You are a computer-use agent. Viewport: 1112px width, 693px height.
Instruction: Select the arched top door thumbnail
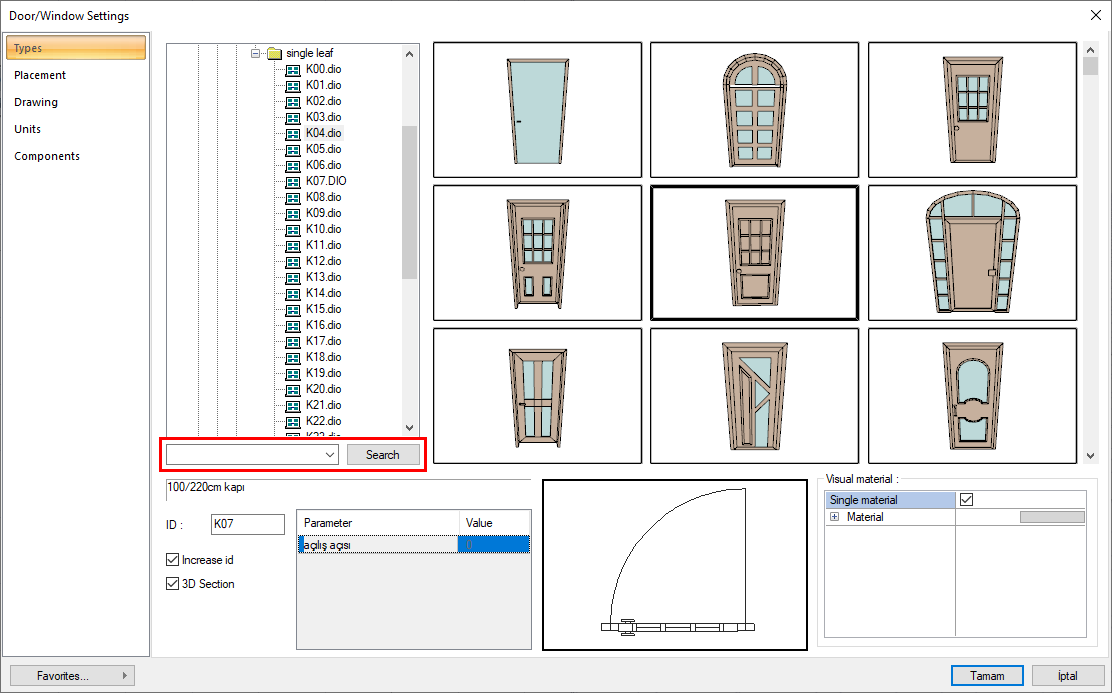tap(754, 110)
